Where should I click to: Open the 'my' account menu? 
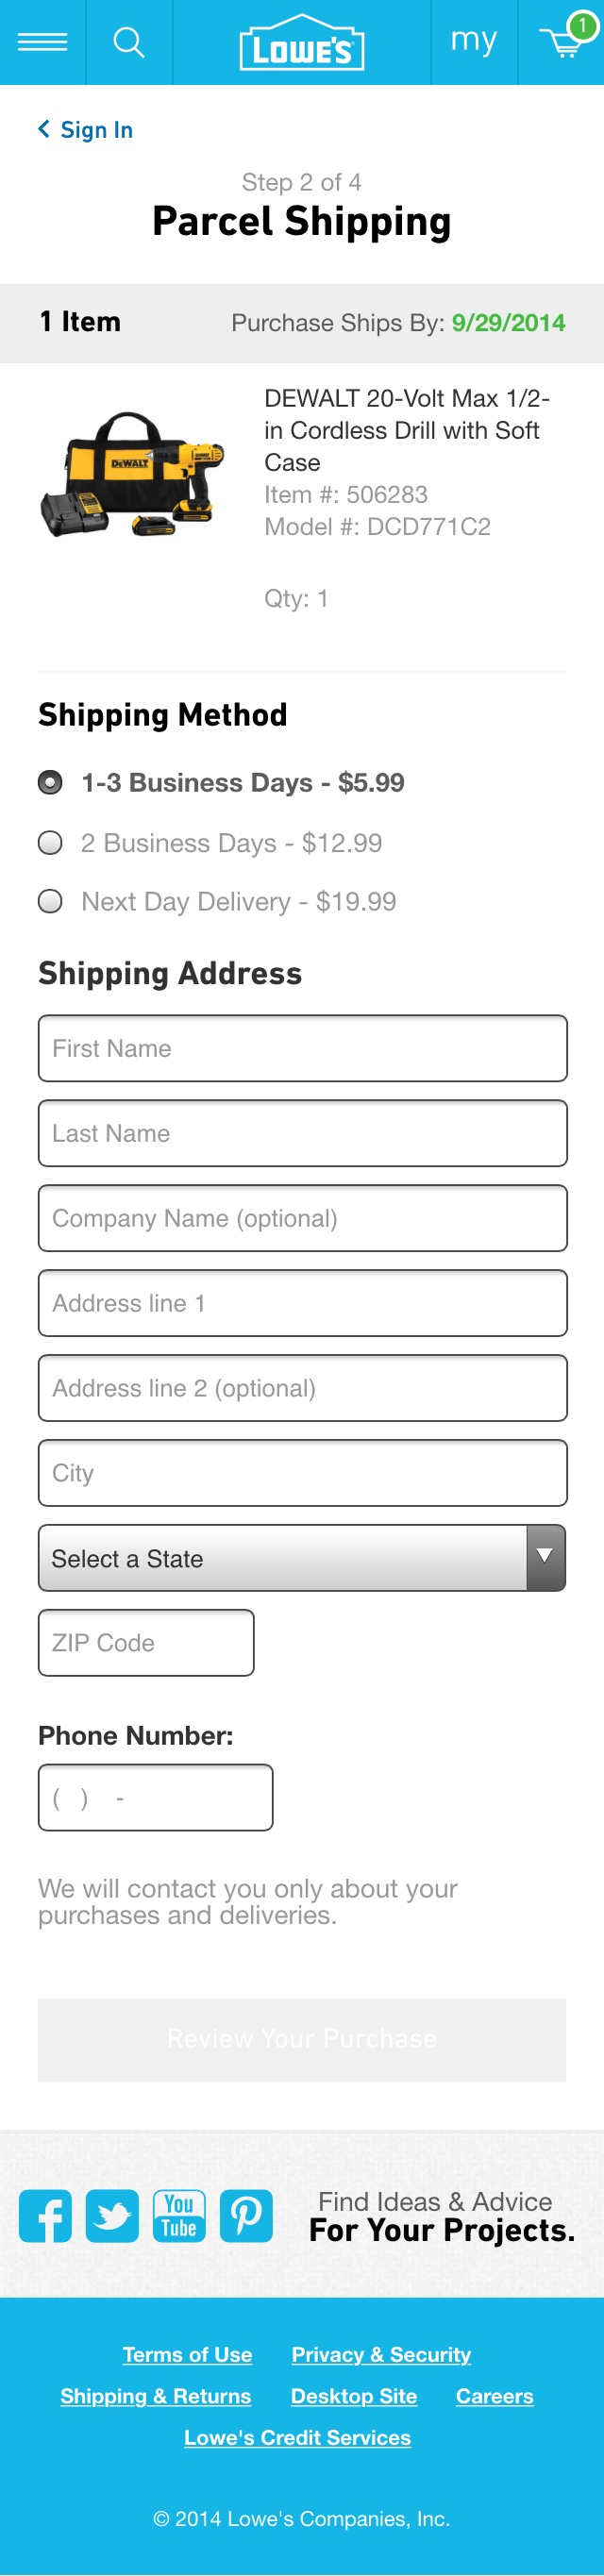point(473,41)
